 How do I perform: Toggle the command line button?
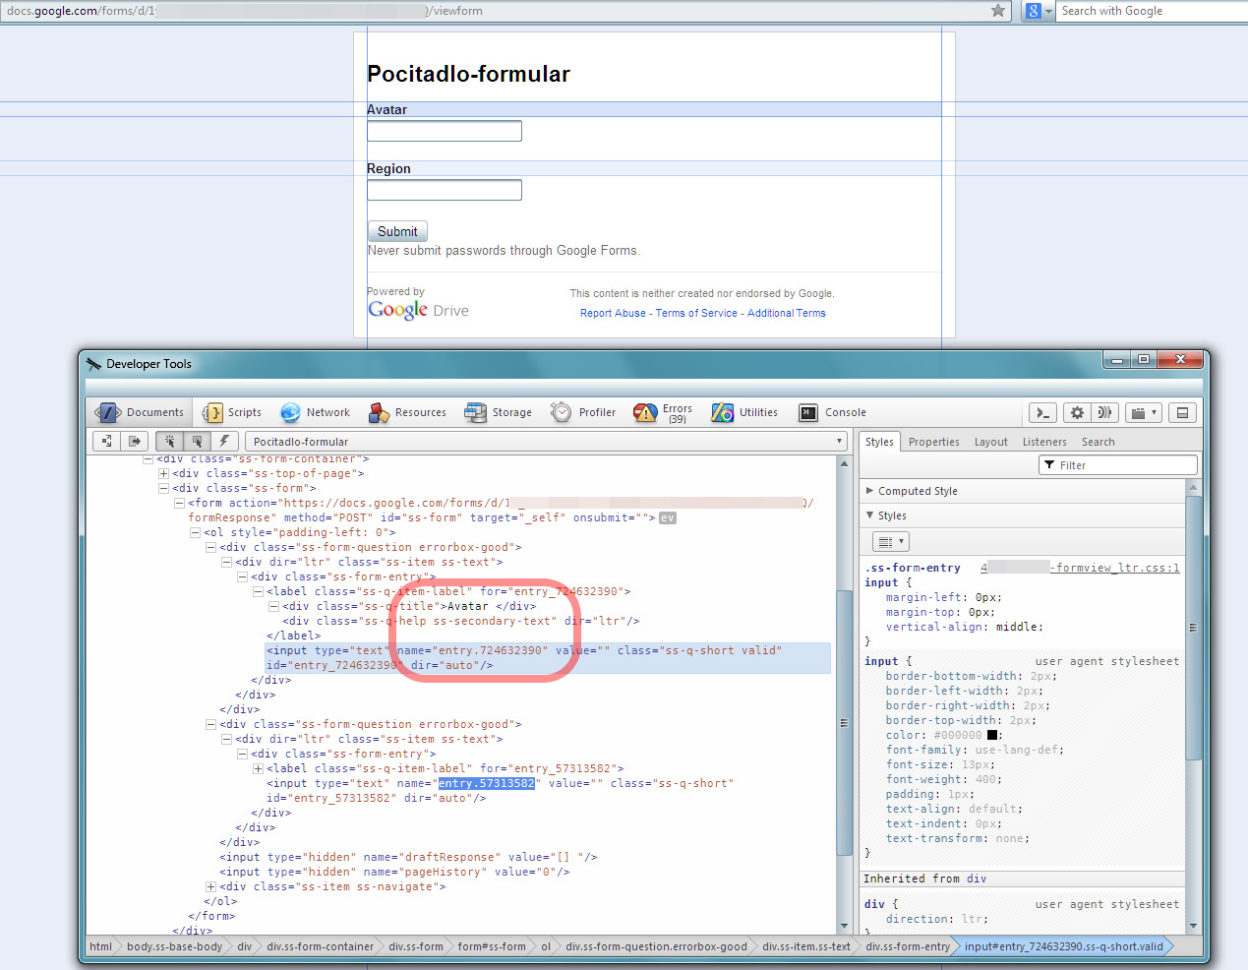1043,413
